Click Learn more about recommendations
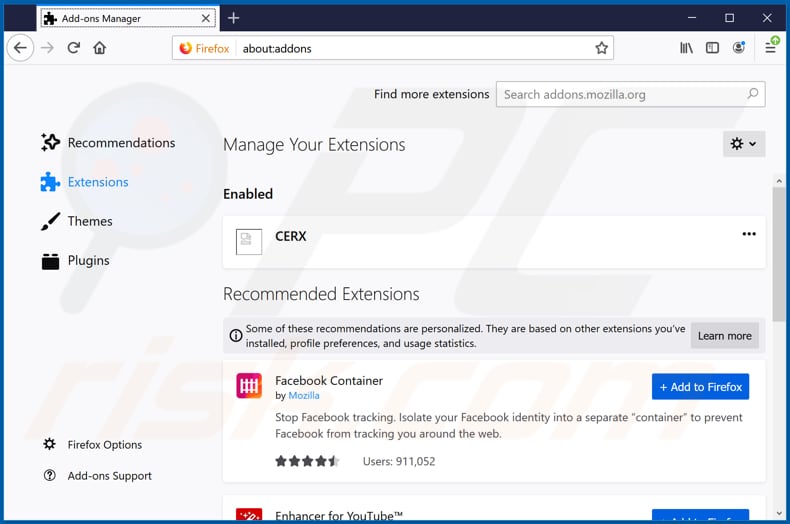Screen dimensions: 790x524 (x=725, y=336)
